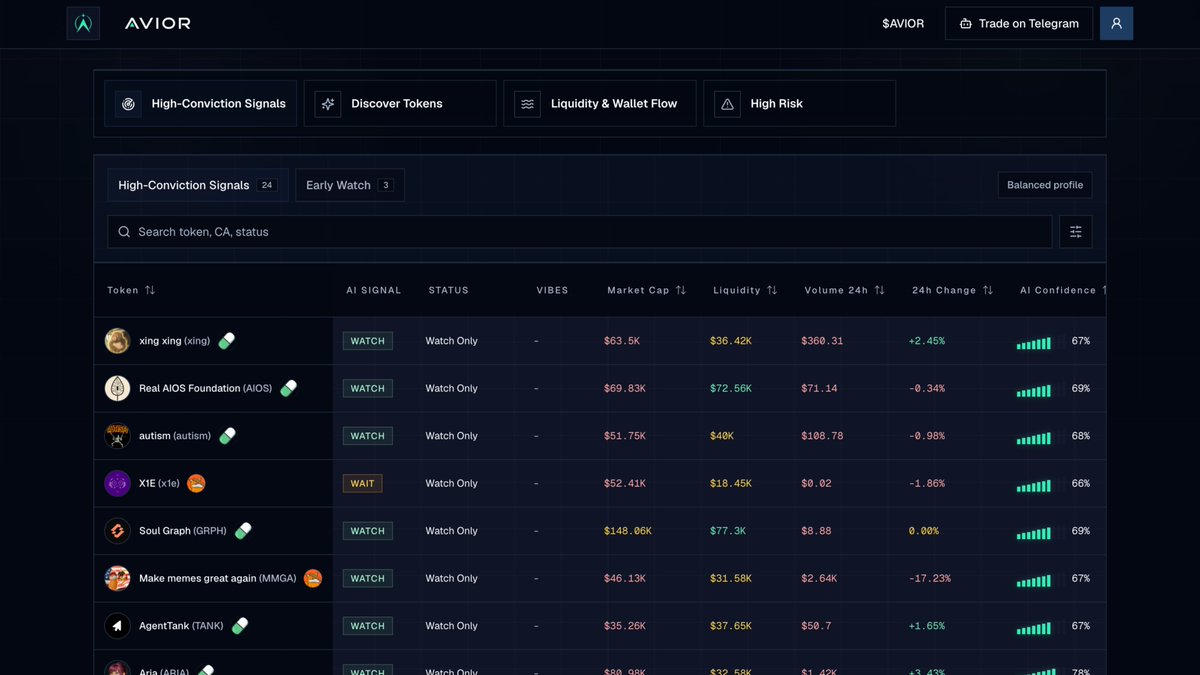Viewport: 1200px width, 675px height.
Task: Click the WATCH badge for xing xing
Action: pyautogui.click(x=368, y=341)
